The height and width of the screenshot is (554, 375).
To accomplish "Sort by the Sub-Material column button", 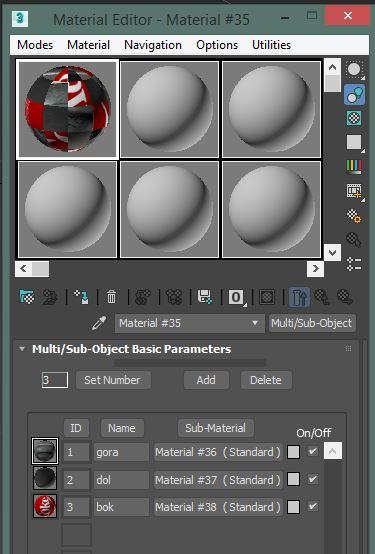I will 215,428.
